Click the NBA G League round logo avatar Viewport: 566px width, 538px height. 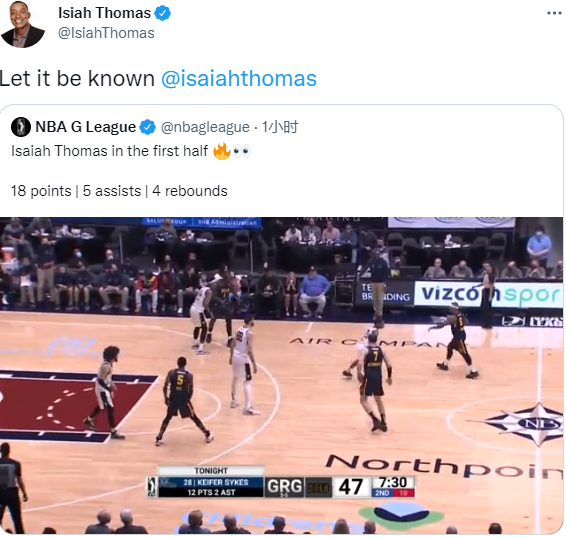[x=21, y=127]
